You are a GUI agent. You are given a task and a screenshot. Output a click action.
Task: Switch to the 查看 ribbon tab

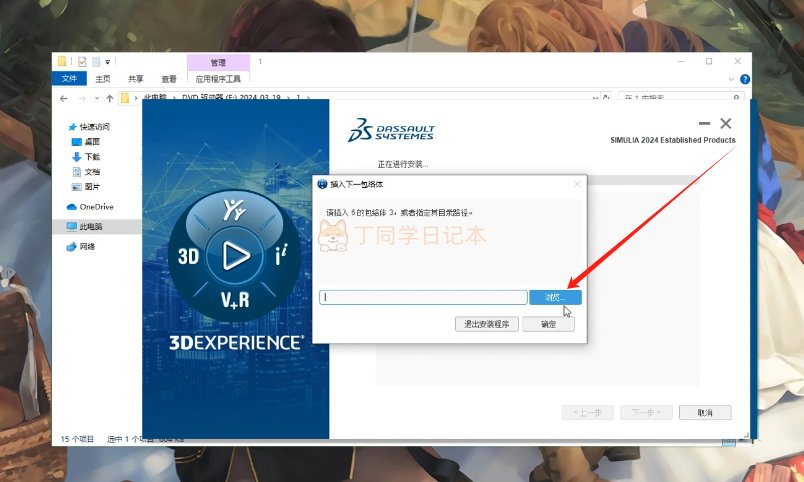tap(168, 79)
